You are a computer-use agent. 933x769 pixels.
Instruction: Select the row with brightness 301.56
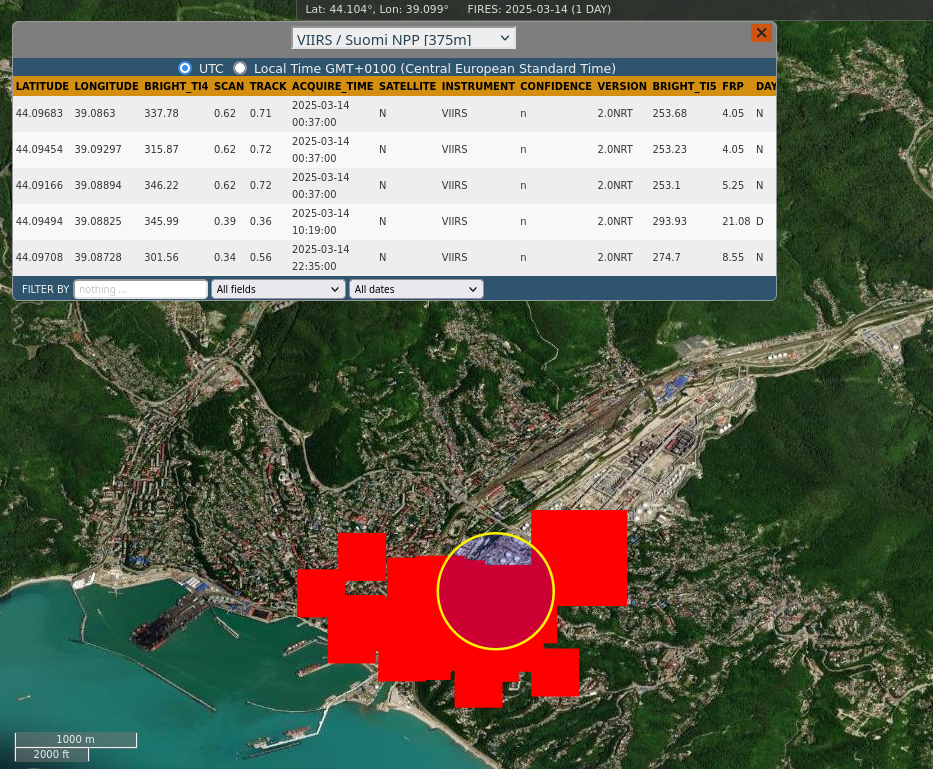[x=161, y=258]
